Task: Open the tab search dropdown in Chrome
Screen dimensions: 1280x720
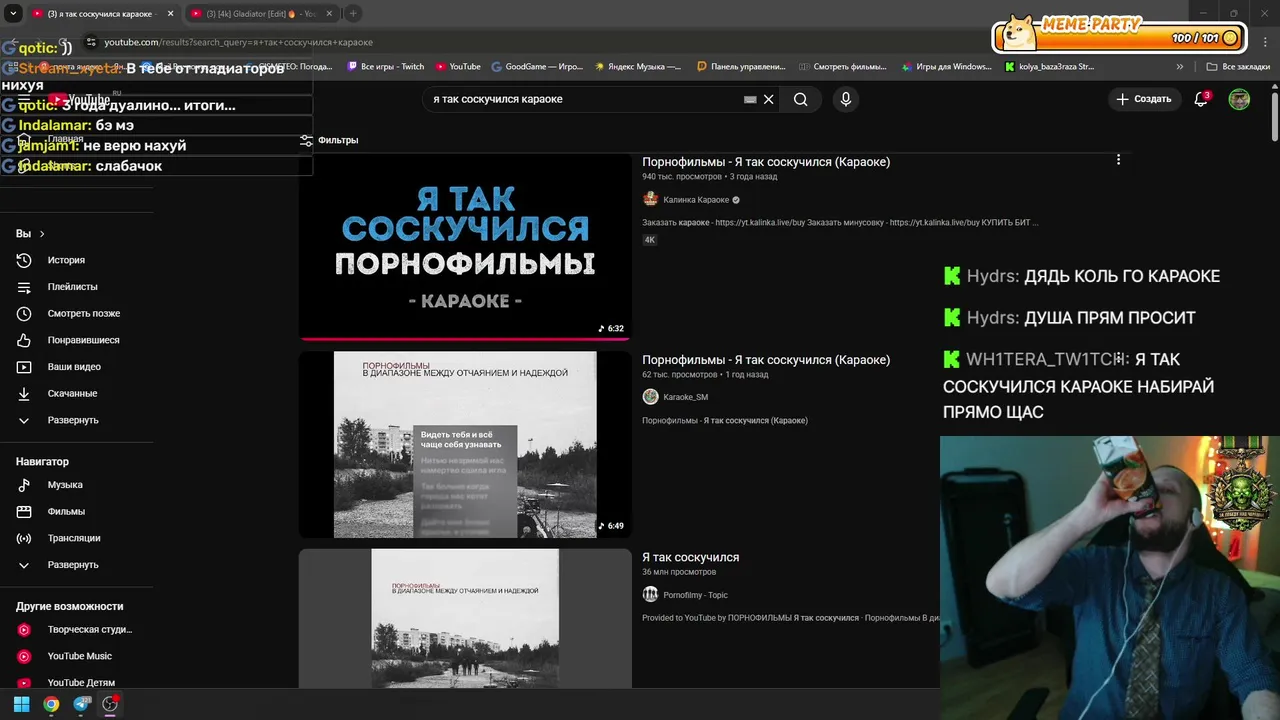Action: tap(13, 14)
